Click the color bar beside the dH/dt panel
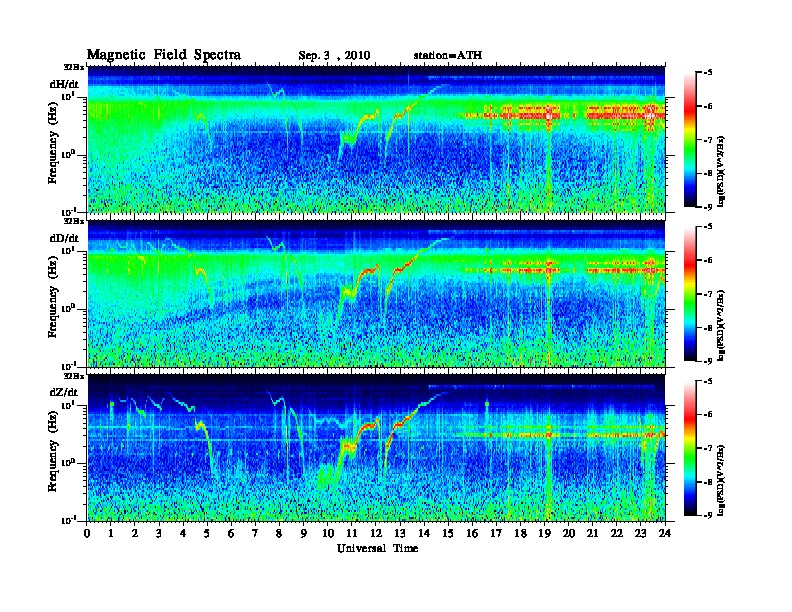Screen dimensions: 792x612 click(x=690, y=139)
